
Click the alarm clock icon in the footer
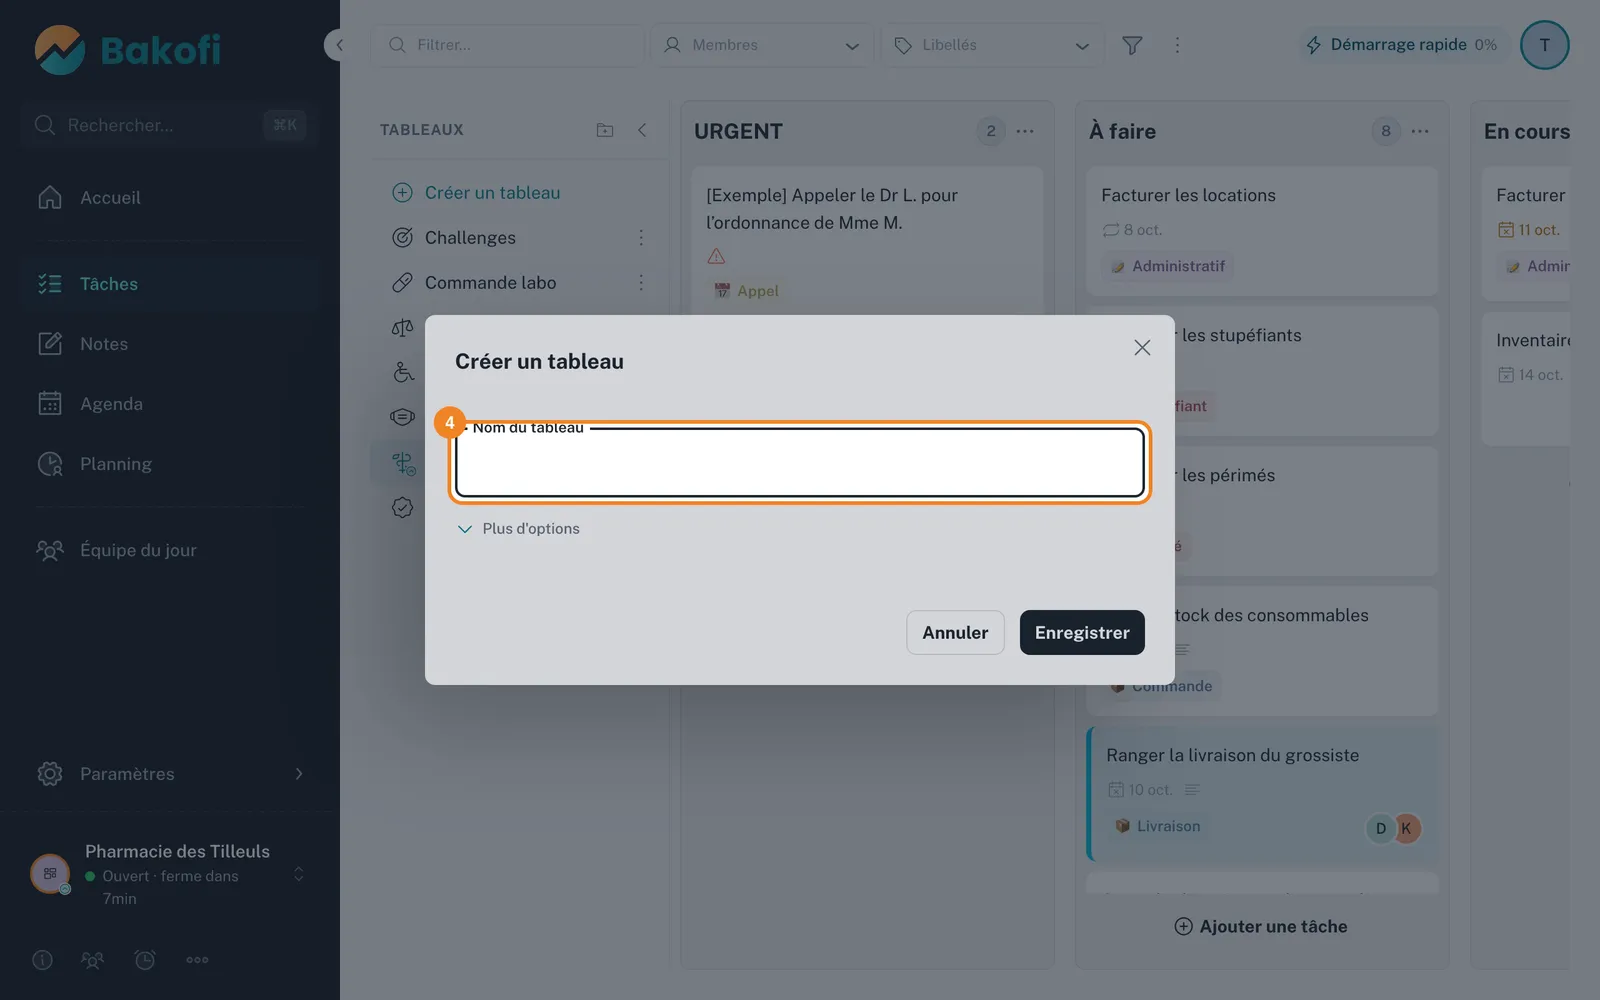click(x=145, y=960)
